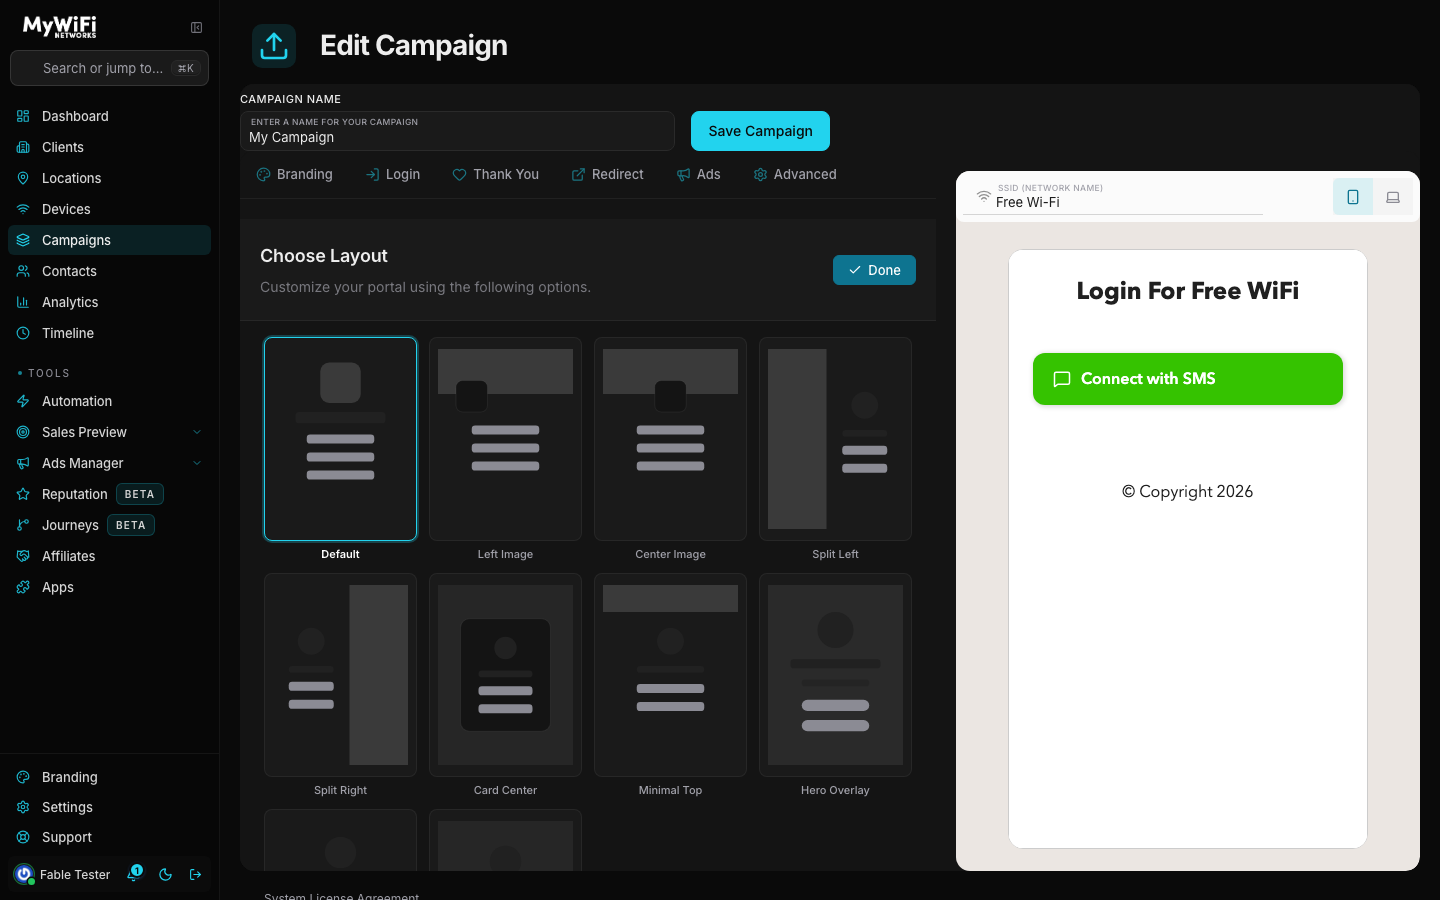Open the Advanced tab
The height and width of the screenshot is (900, 1440).
click(x=795, y=174)
